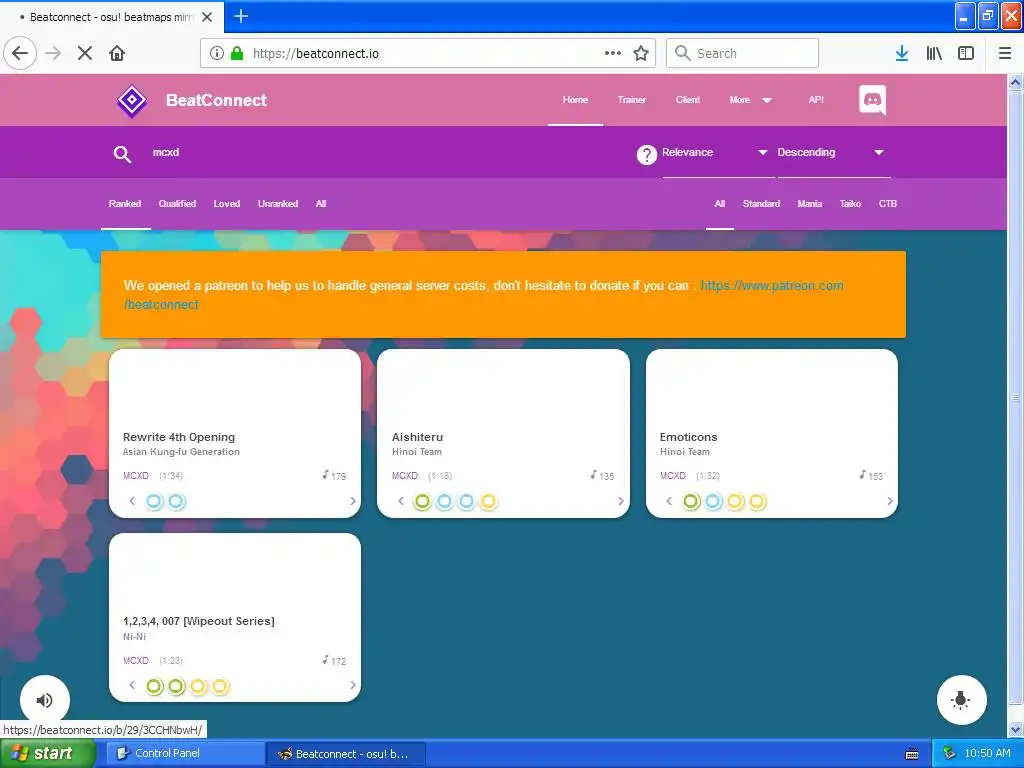
Task: Click the mcxd beatmap search field
Action: click(385, 153)
